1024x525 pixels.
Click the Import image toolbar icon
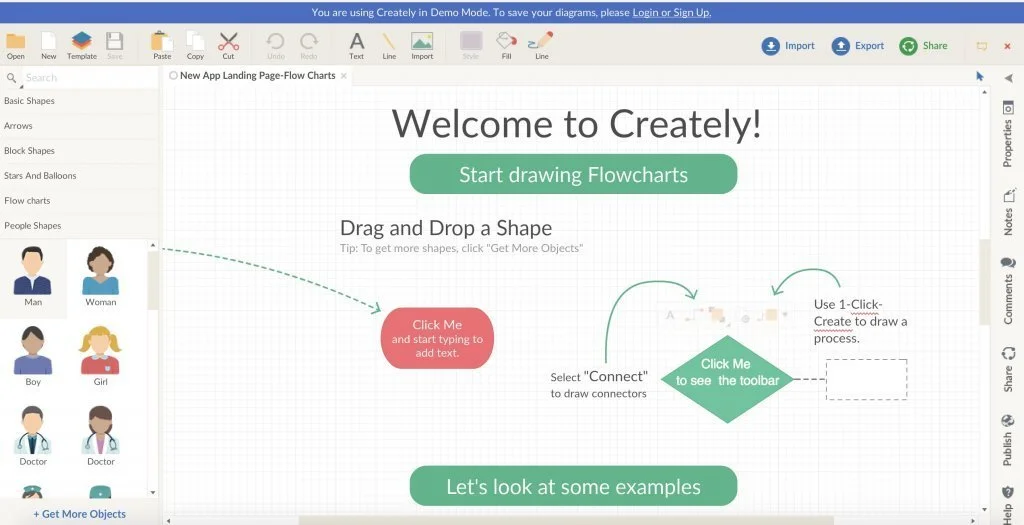pos(422,41)
